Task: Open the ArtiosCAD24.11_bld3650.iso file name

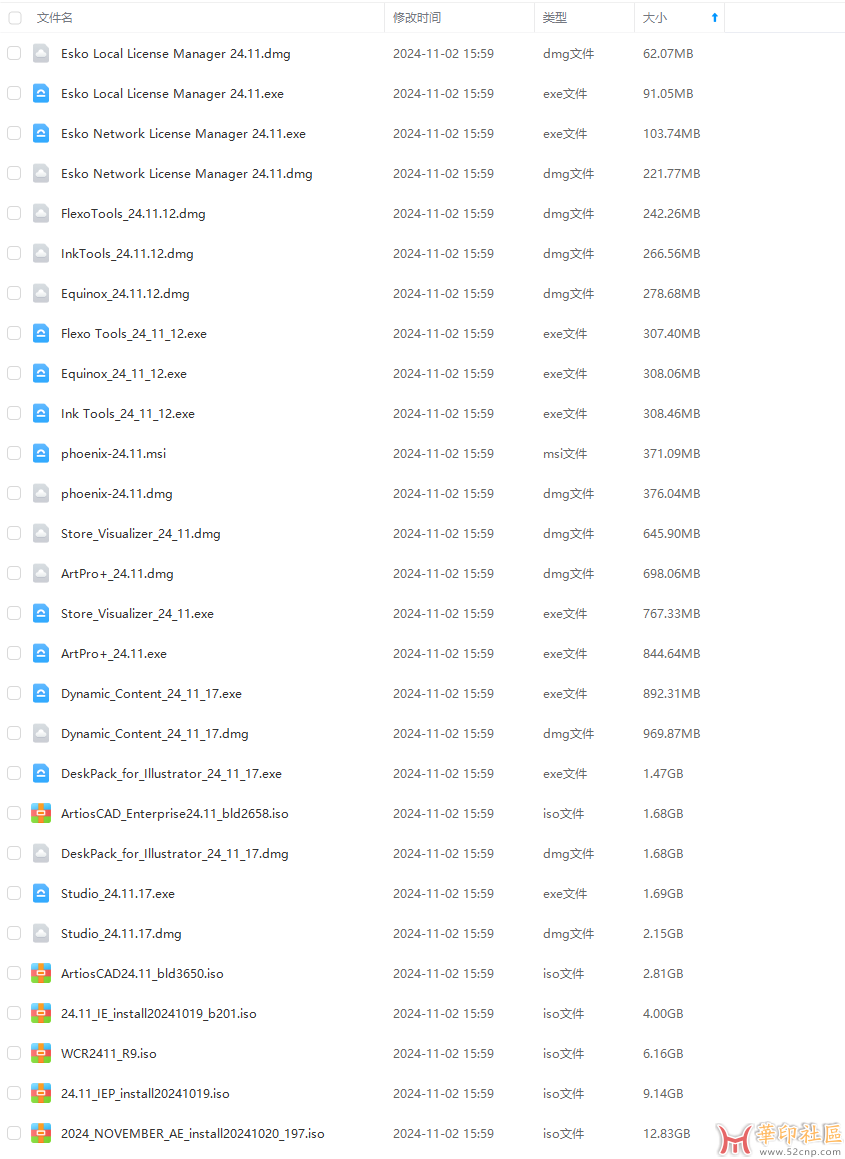Action: pos(142,973)
